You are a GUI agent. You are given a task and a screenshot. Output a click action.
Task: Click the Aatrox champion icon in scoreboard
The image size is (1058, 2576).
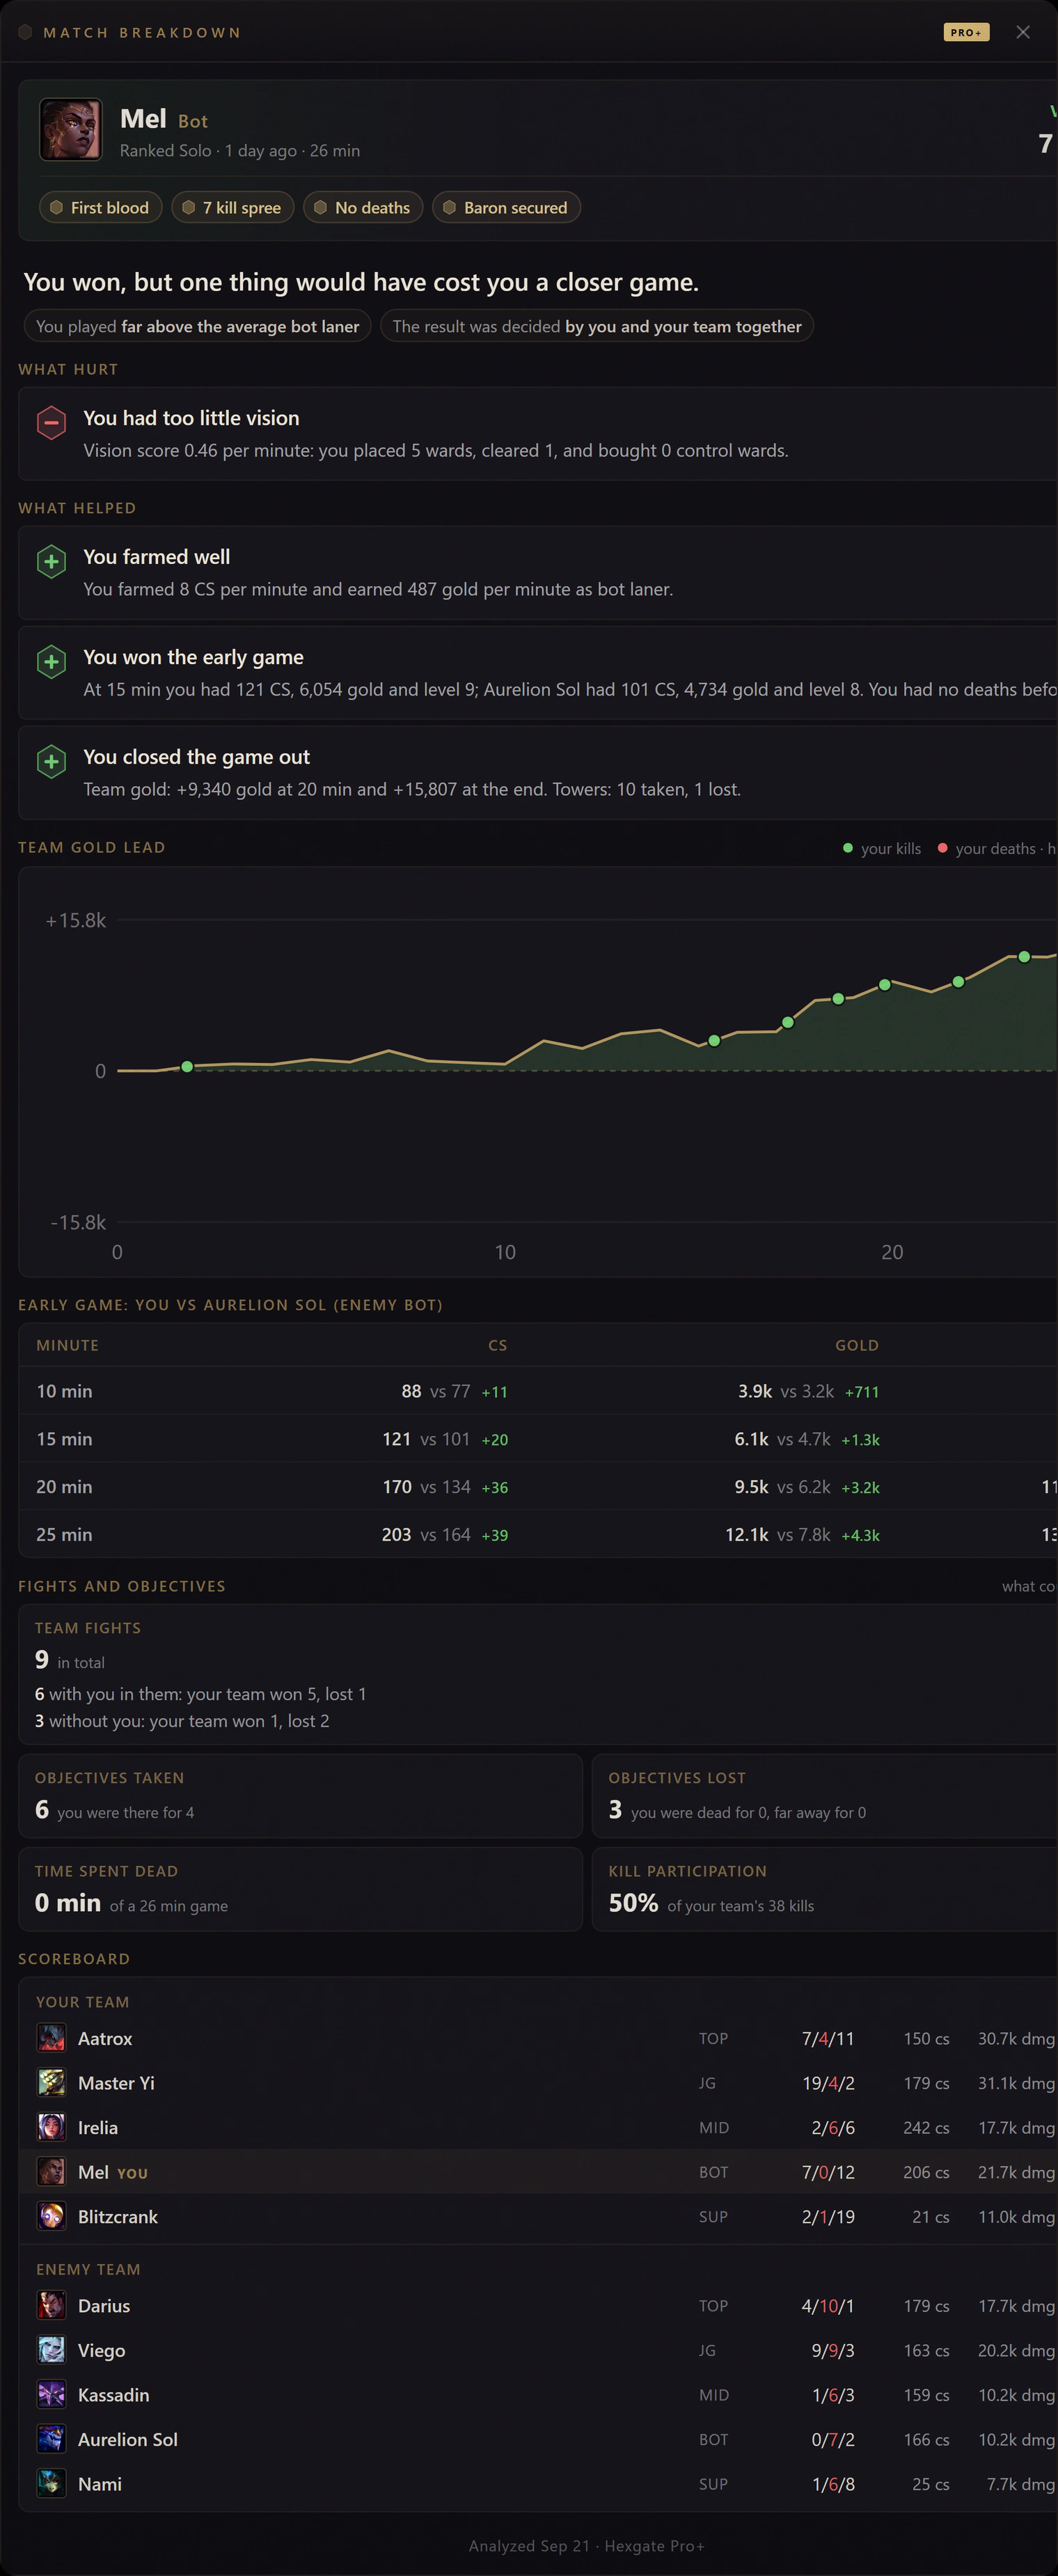point(51,2038)
